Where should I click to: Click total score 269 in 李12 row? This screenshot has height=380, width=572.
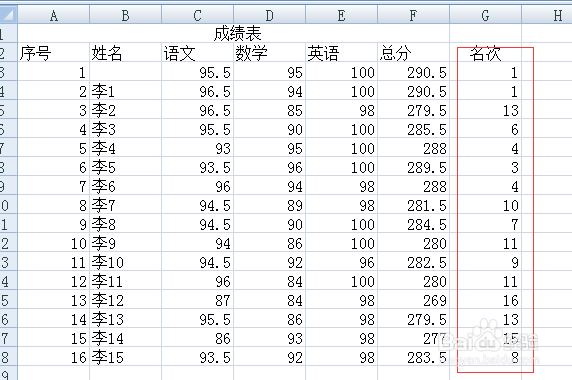pyautogui.click(x=413, y=300)
